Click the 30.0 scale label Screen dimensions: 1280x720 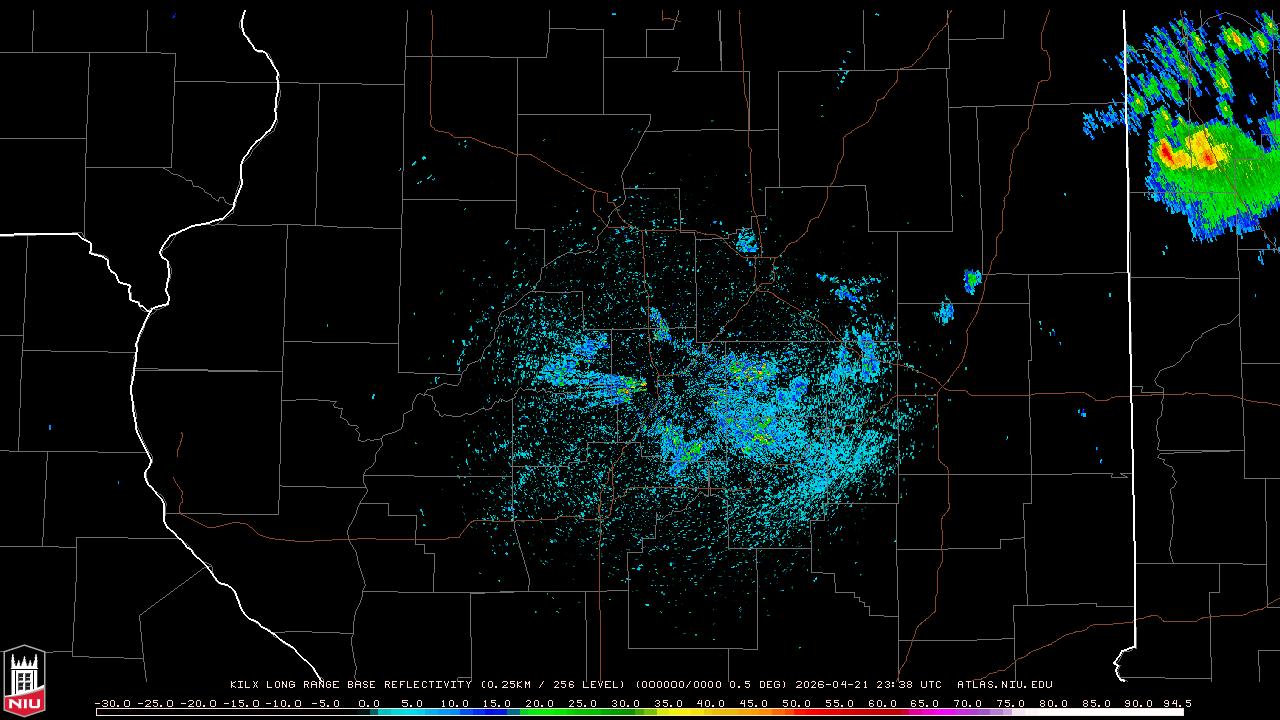click(x=627, y=703)
